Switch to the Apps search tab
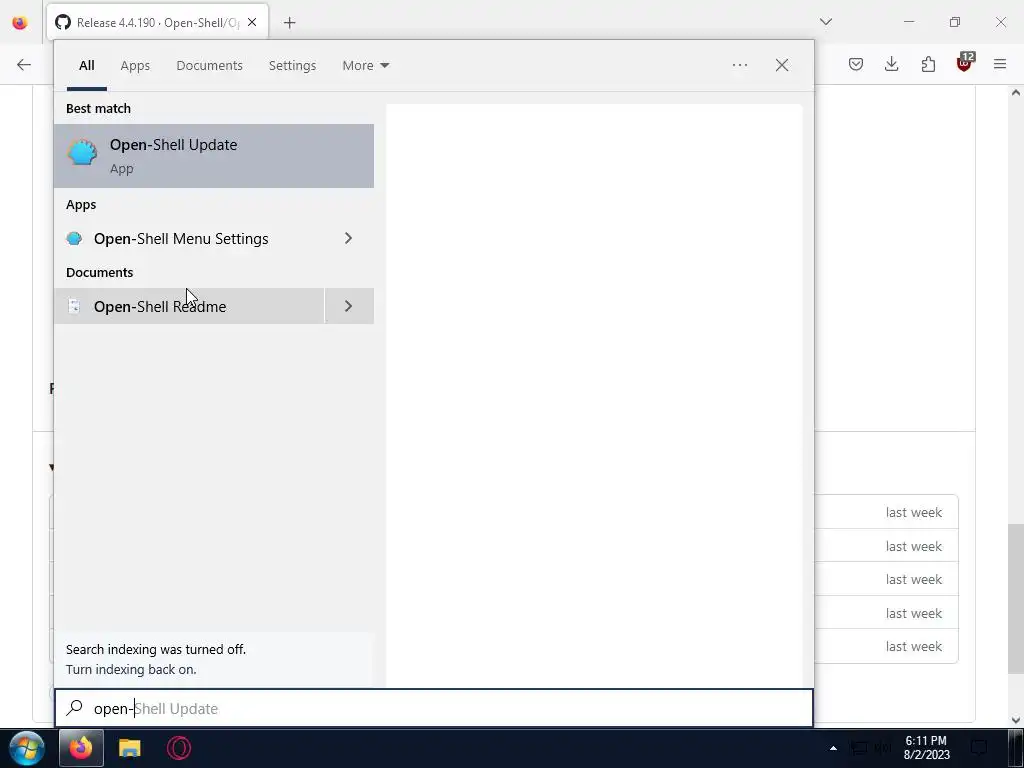 click(x=135, y=65)
